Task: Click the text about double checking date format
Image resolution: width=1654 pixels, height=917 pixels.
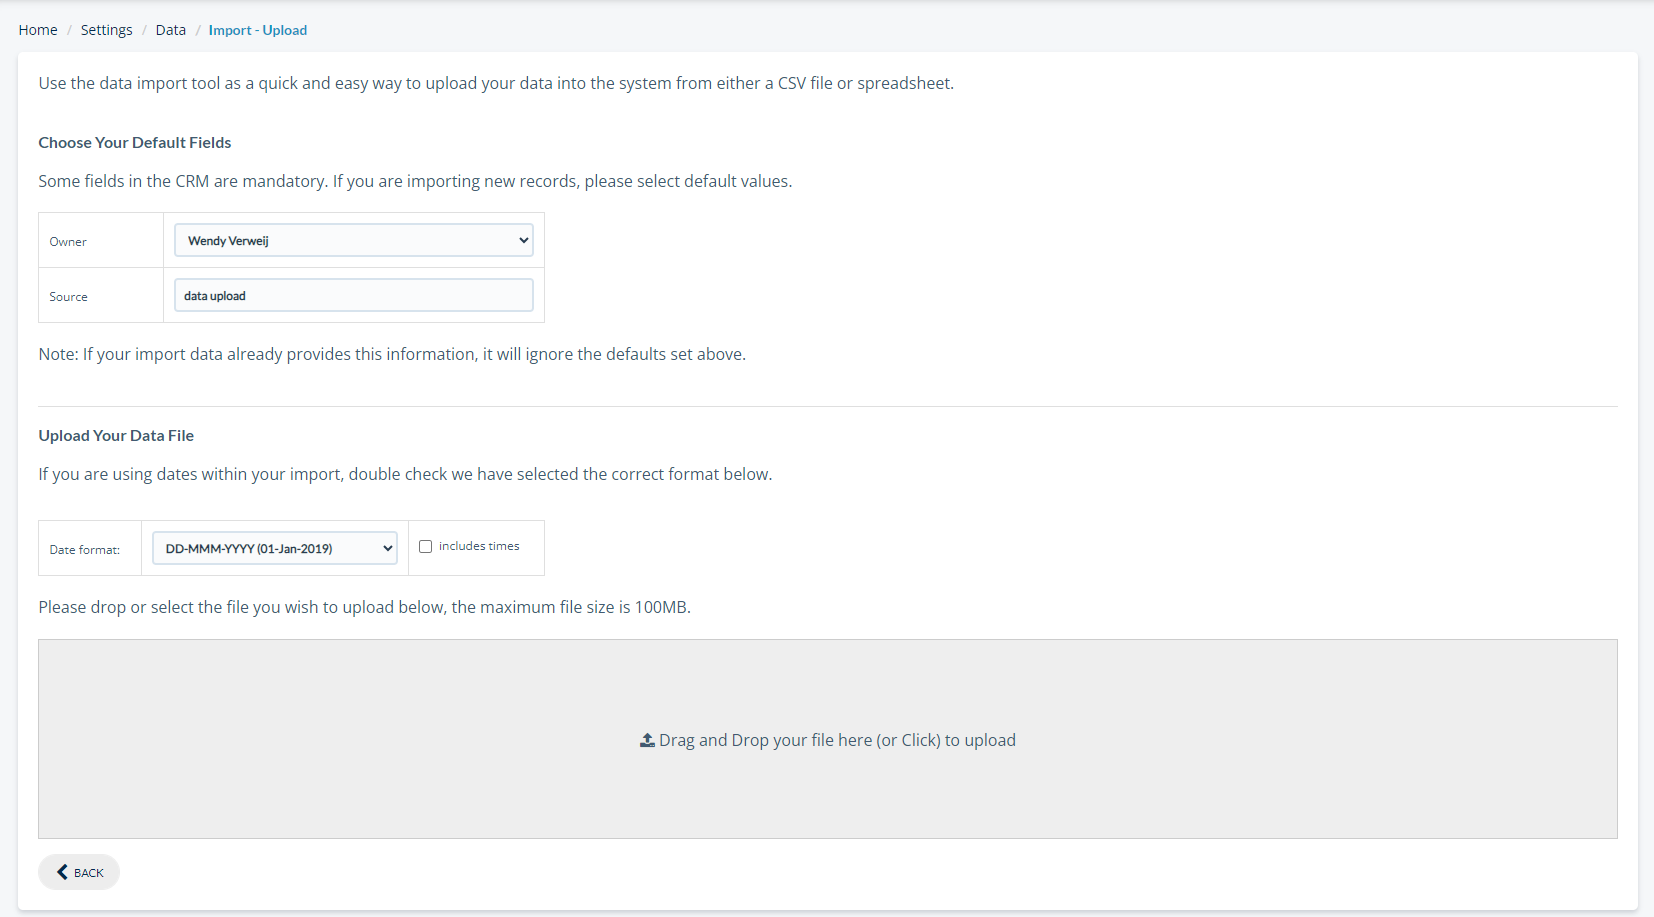Action: point(405,474)
